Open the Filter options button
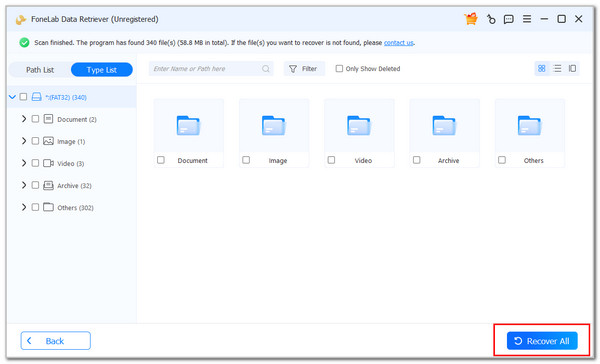600x364 pixels. 304,69
